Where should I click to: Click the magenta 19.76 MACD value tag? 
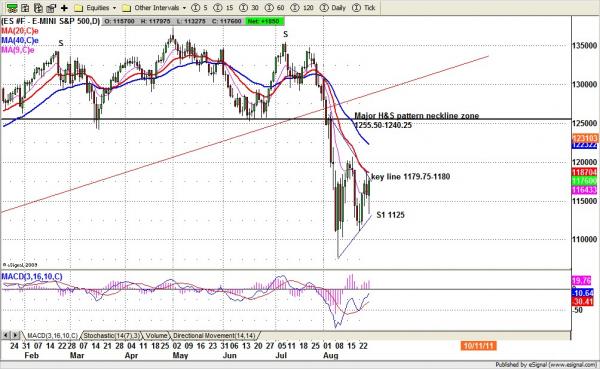582,281
